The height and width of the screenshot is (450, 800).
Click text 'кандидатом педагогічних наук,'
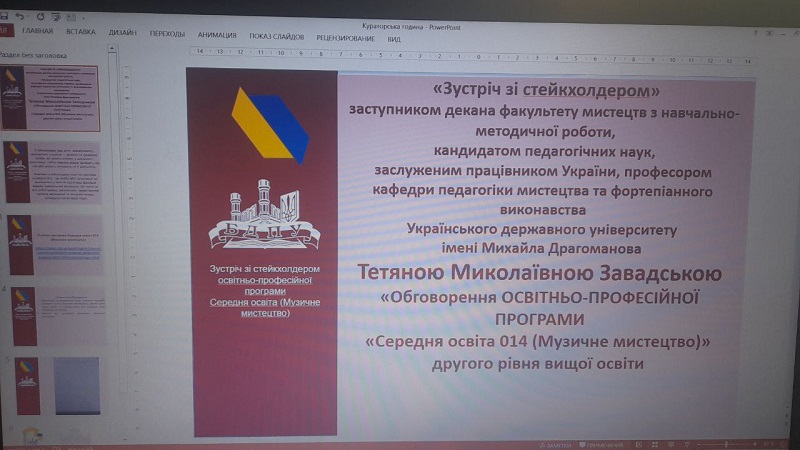pos(544,152)
